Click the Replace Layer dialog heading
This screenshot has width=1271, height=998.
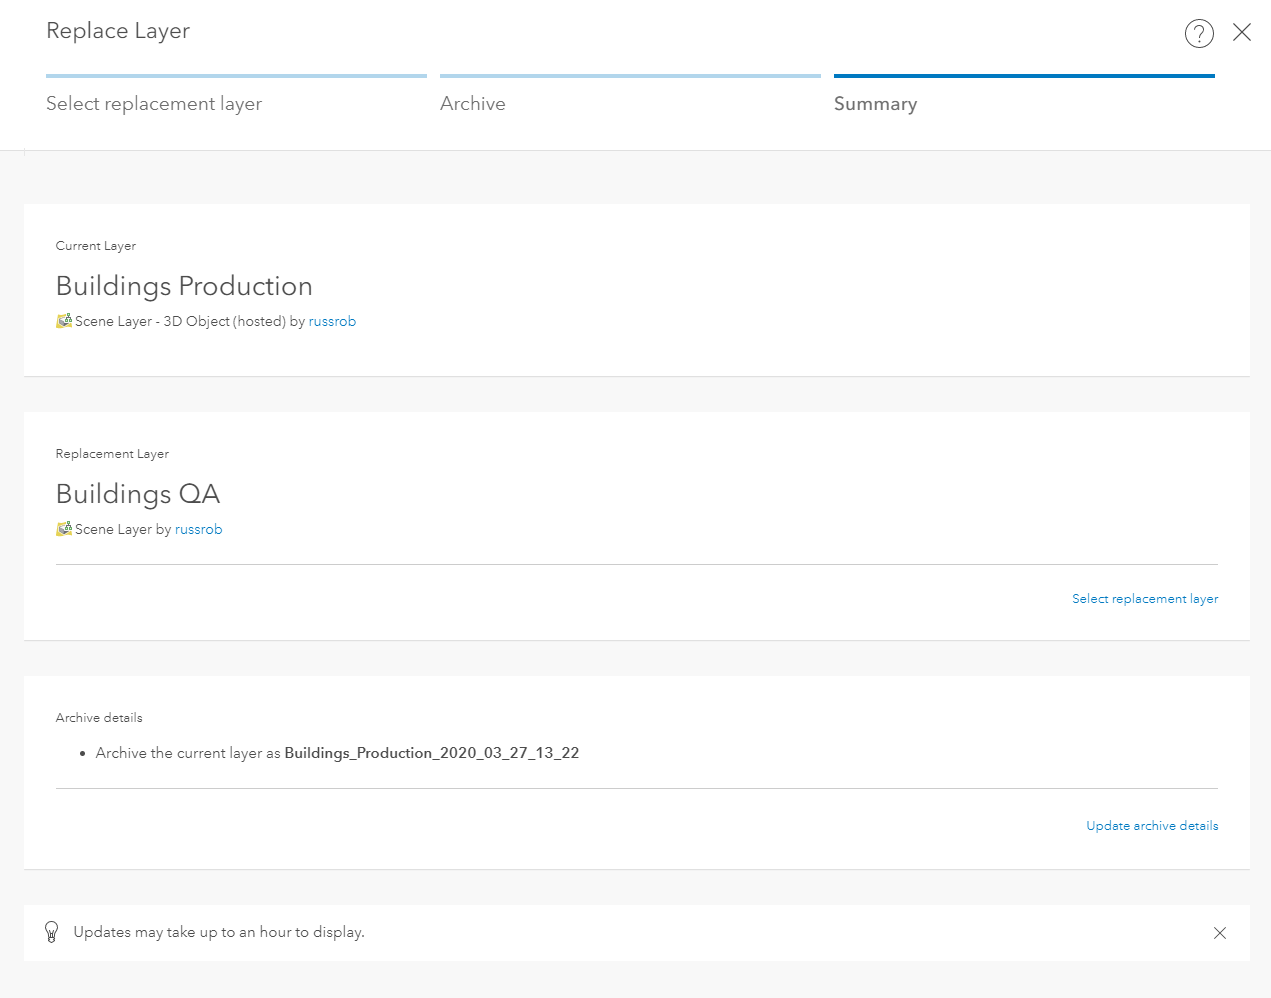[118, 31]
